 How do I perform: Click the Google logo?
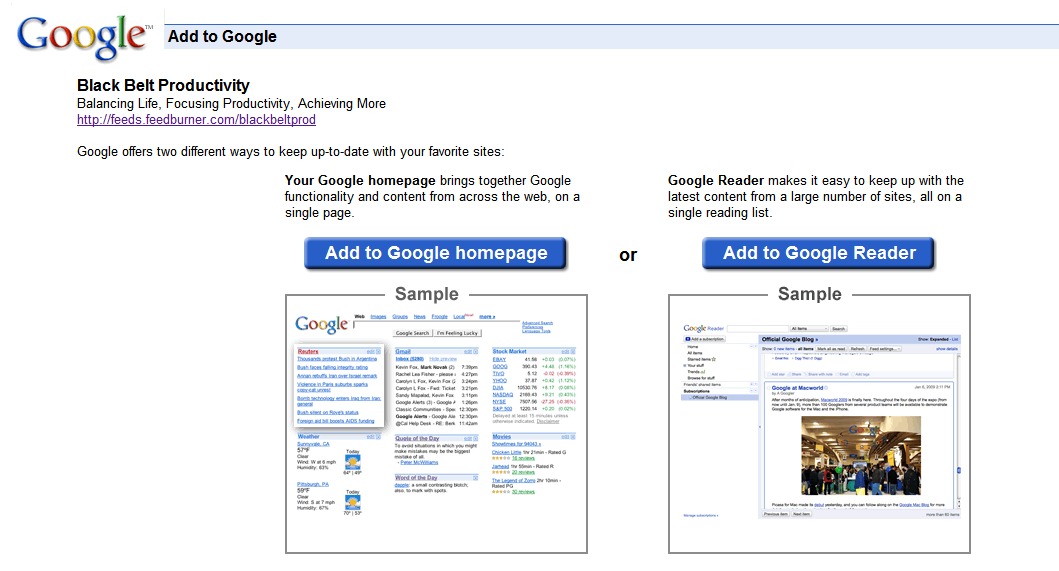pyautogui.click(x=84, y=37)
